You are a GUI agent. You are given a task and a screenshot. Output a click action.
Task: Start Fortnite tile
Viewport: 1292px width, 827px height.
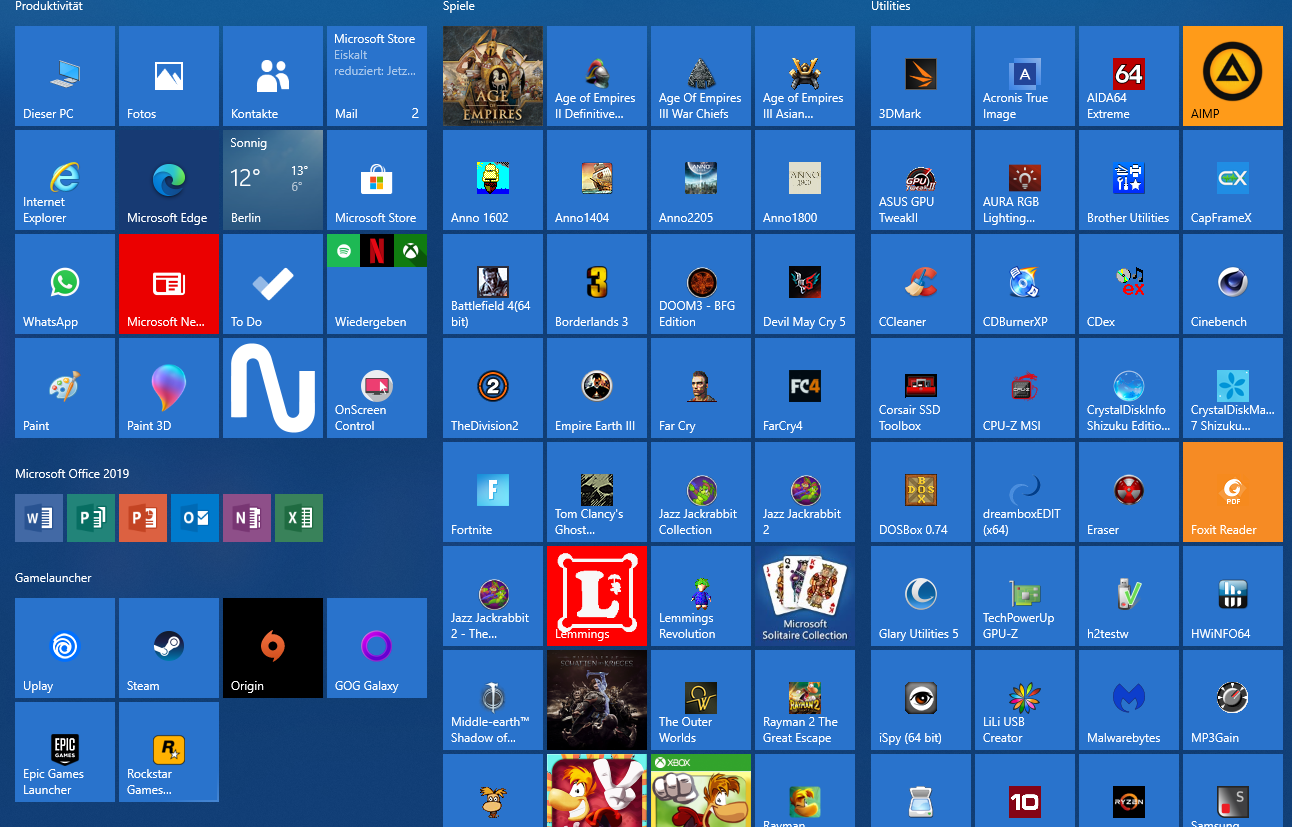(493, 492)
